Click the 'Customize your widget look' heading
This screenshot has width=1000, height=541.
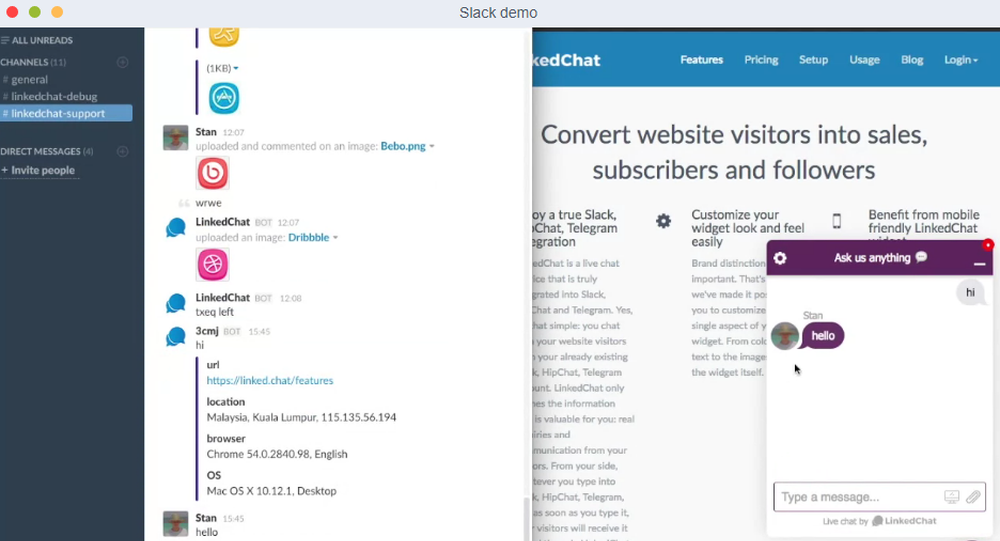tap(747, 228)
